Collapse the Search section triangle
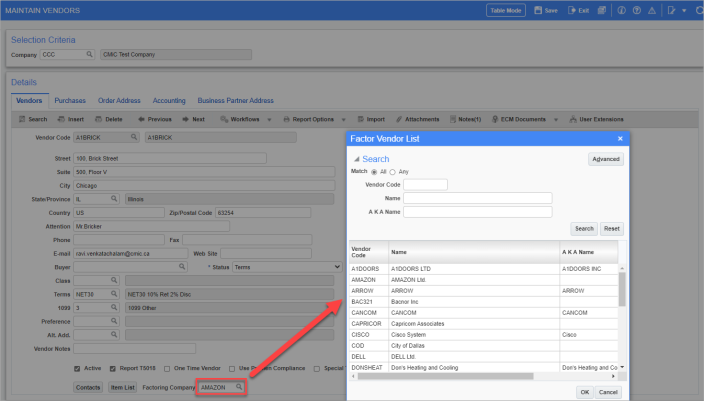This screenshot has height=401, width=704. click(356, 159)
